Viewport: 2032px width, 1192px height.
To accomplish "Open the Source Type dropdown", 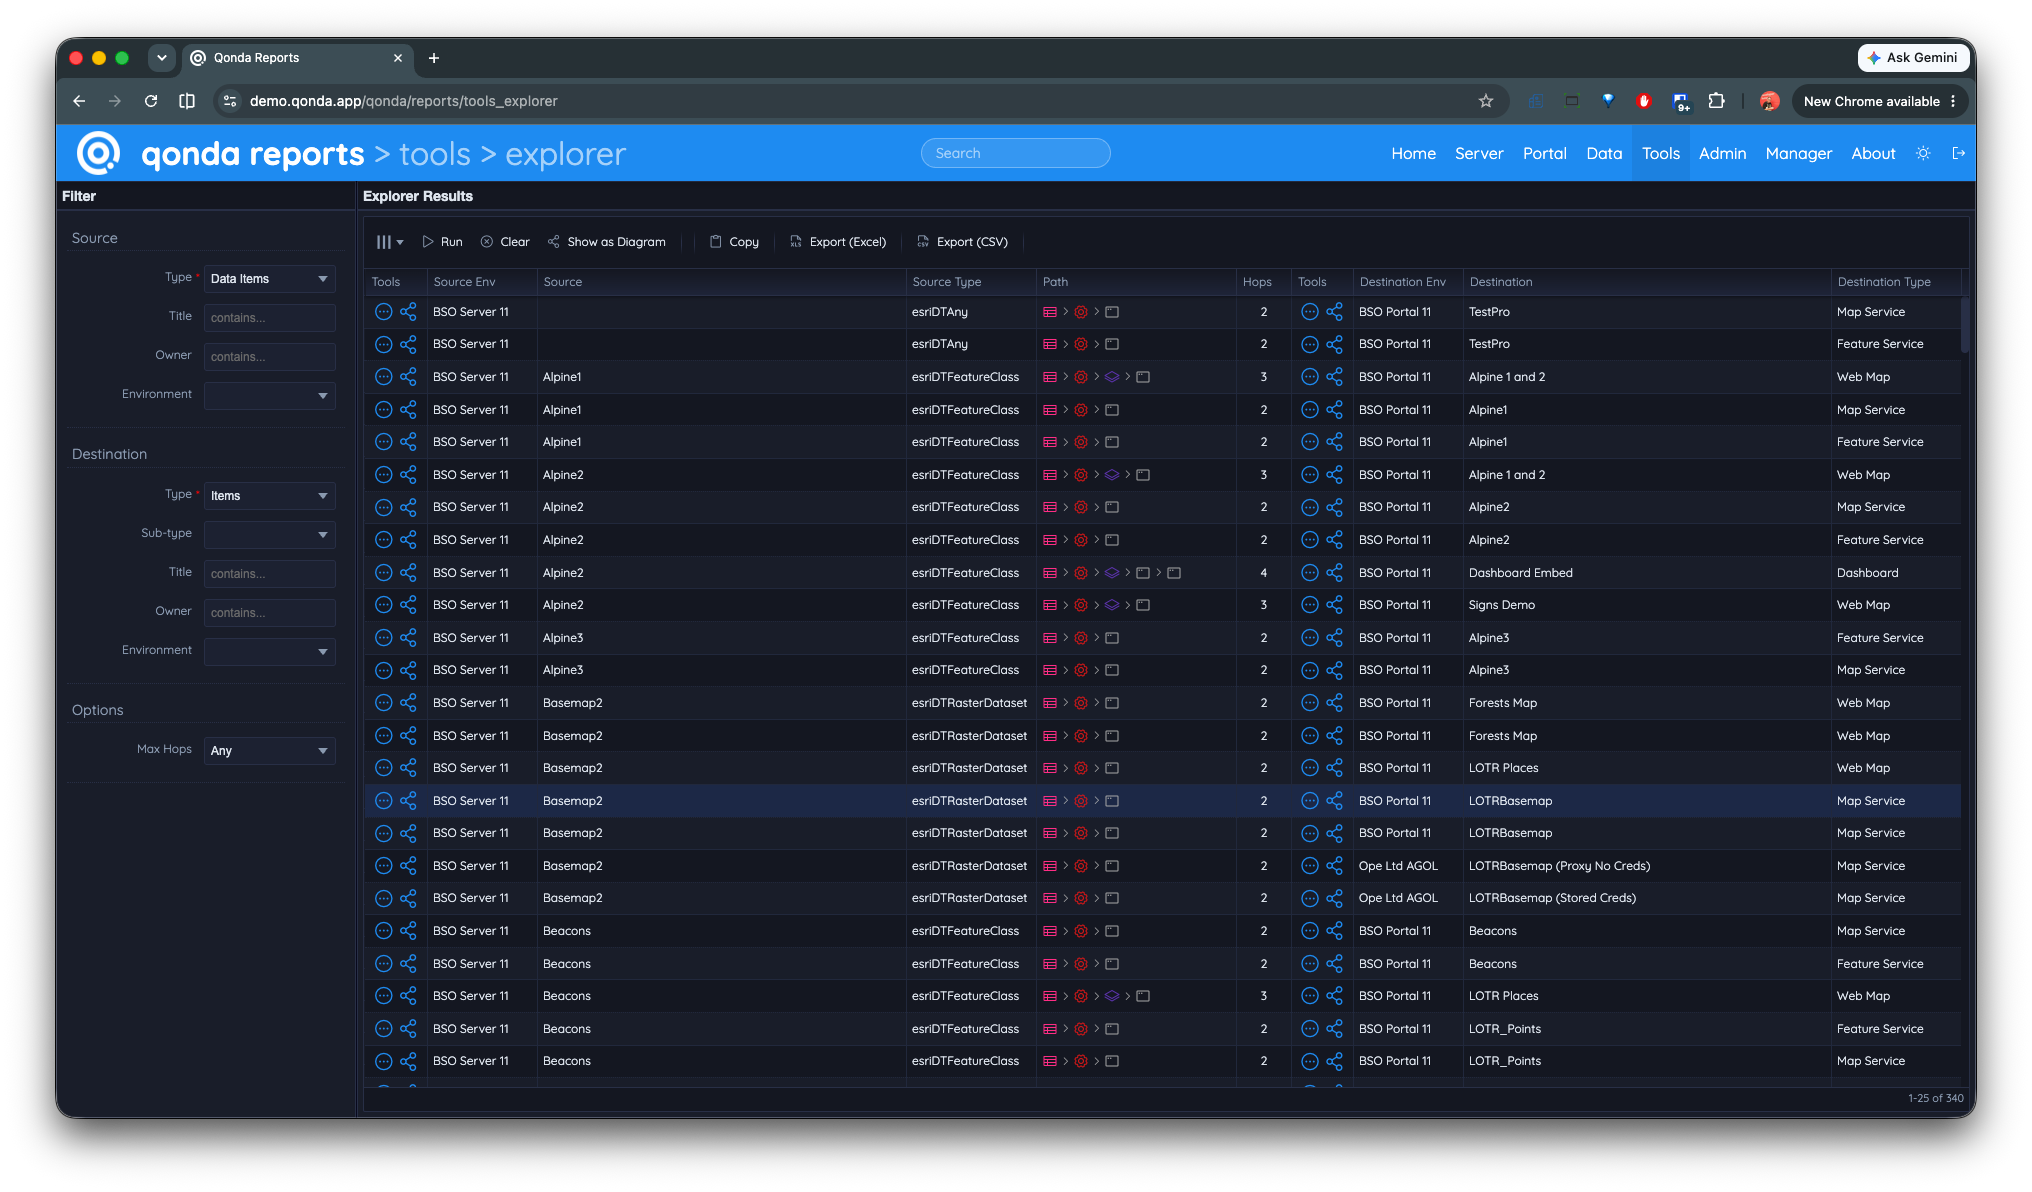I will pyautogui.click(x=269, y=279).
